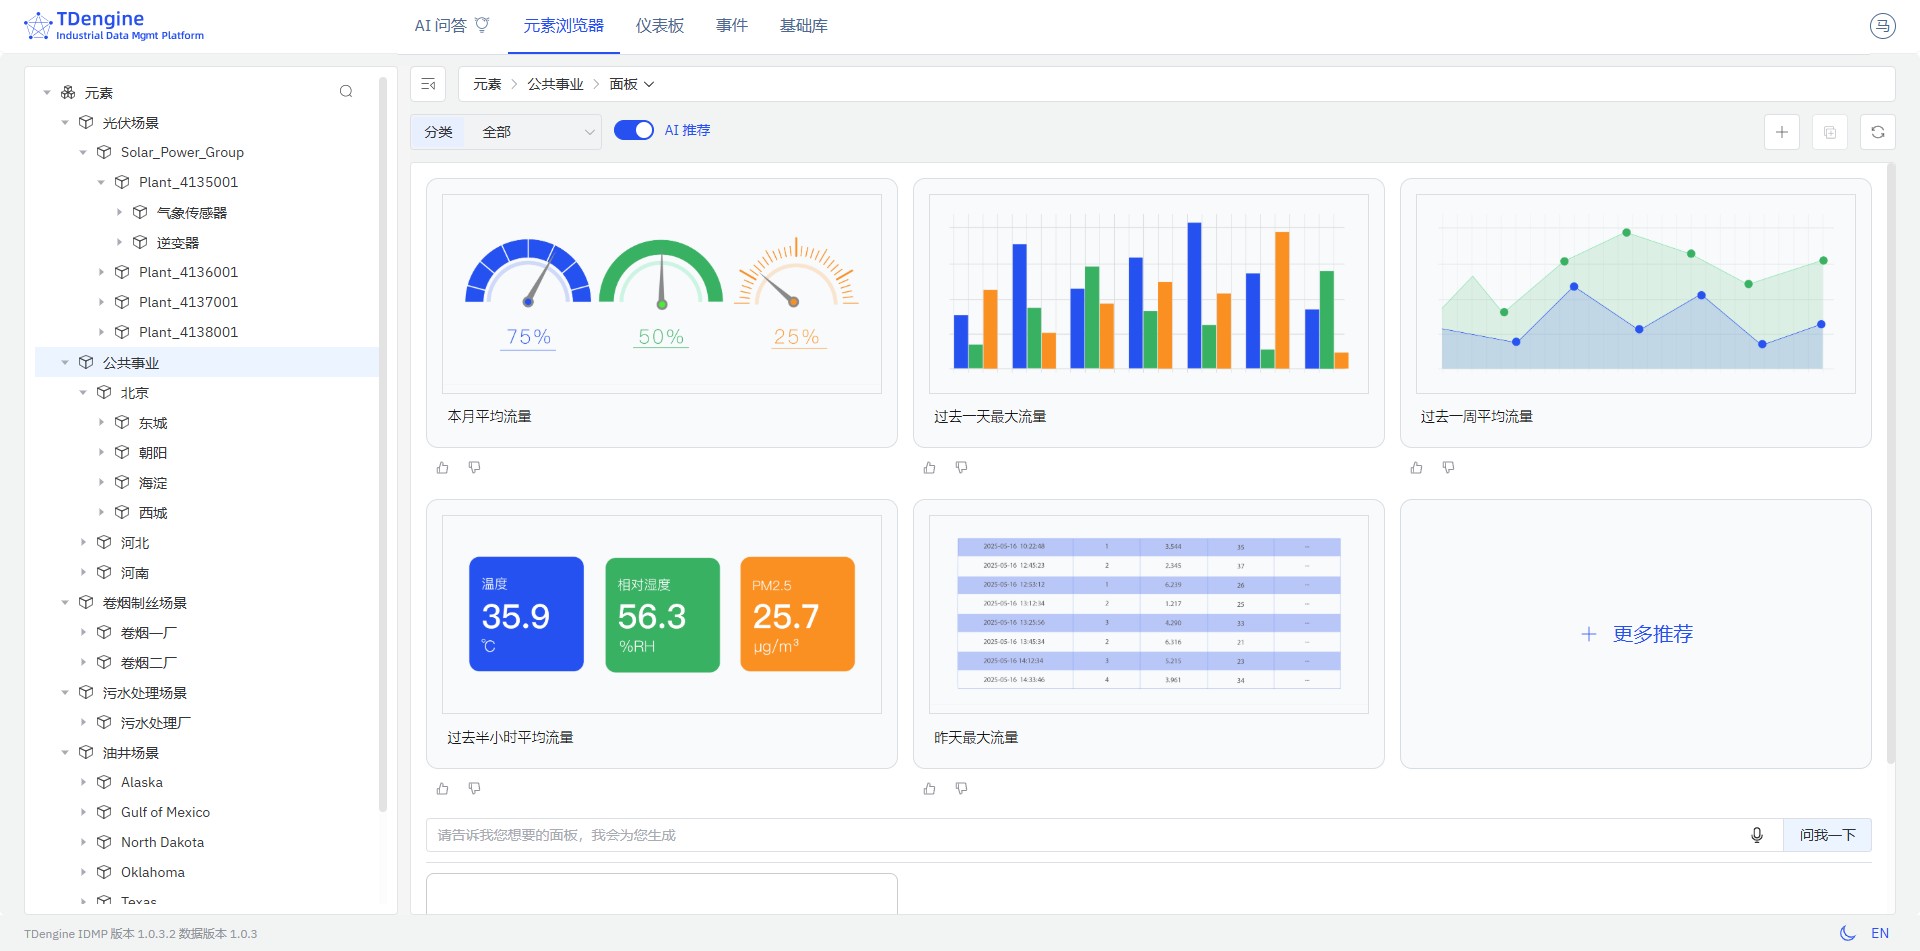Click the panel area vertical scrollbar

tap(1890, 464)
